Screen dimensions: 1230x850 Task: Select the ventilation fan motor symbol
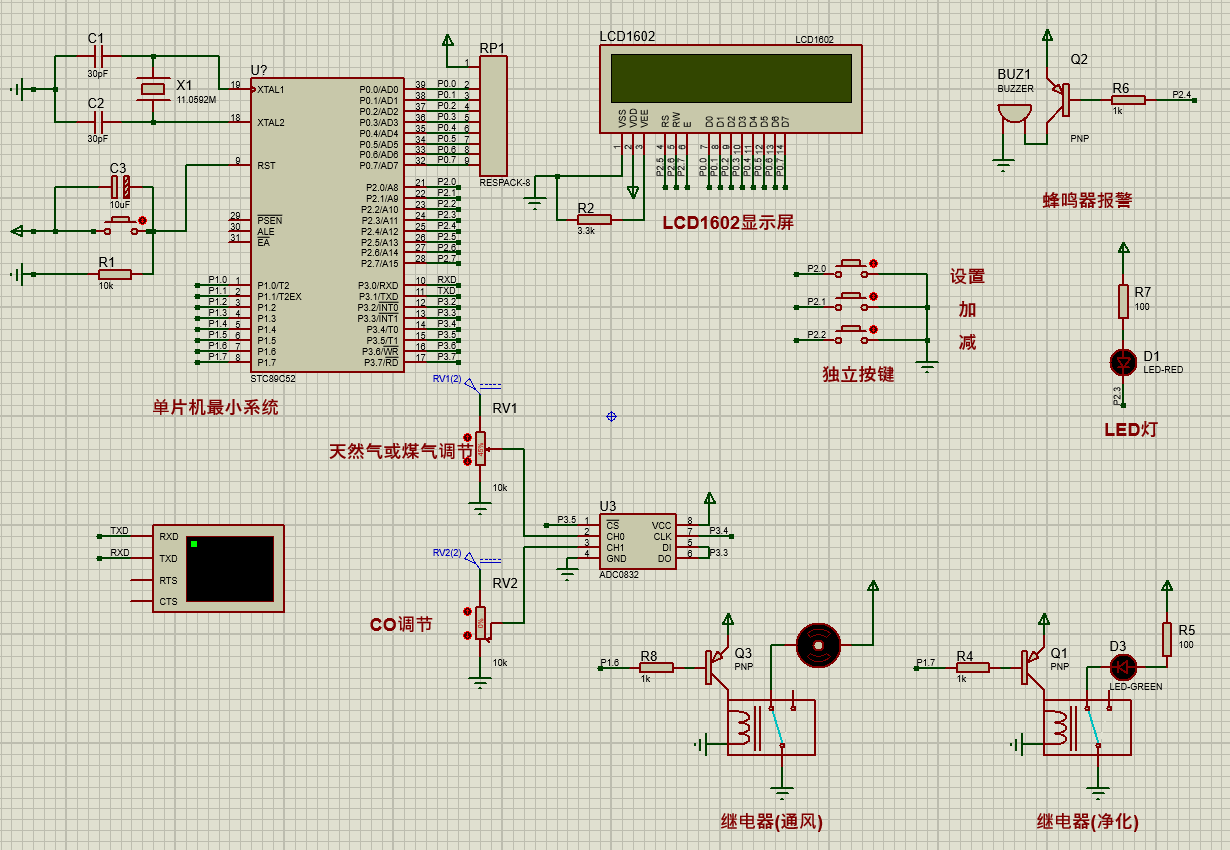point(818,645)
